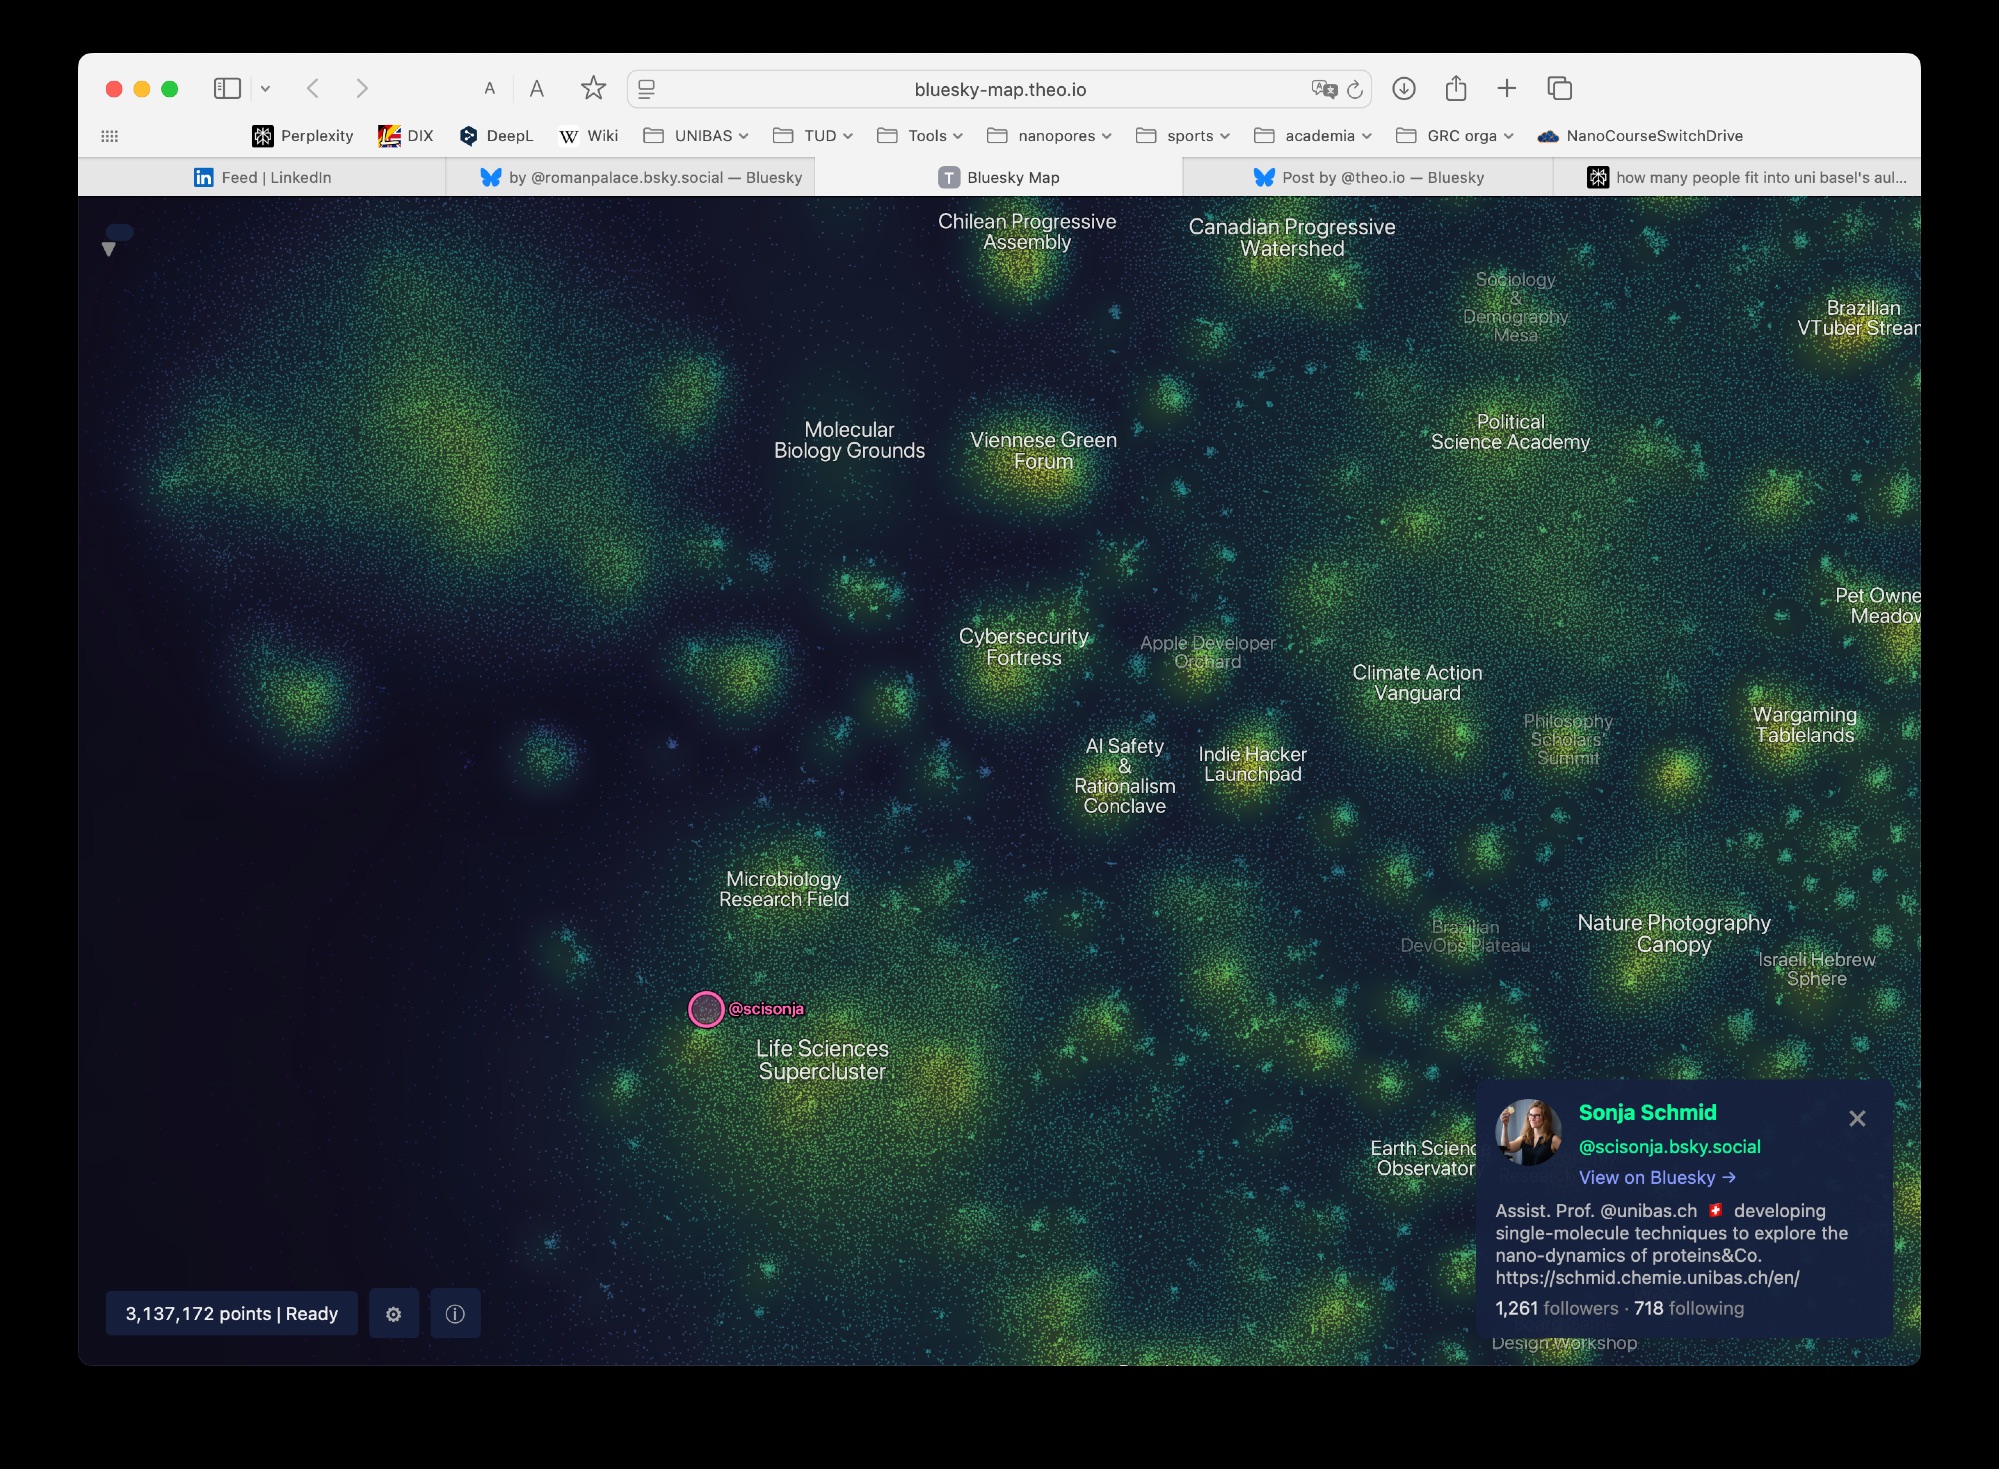Click the Share icon in toolbar

pyautogui.click(x=1456, y=88)
